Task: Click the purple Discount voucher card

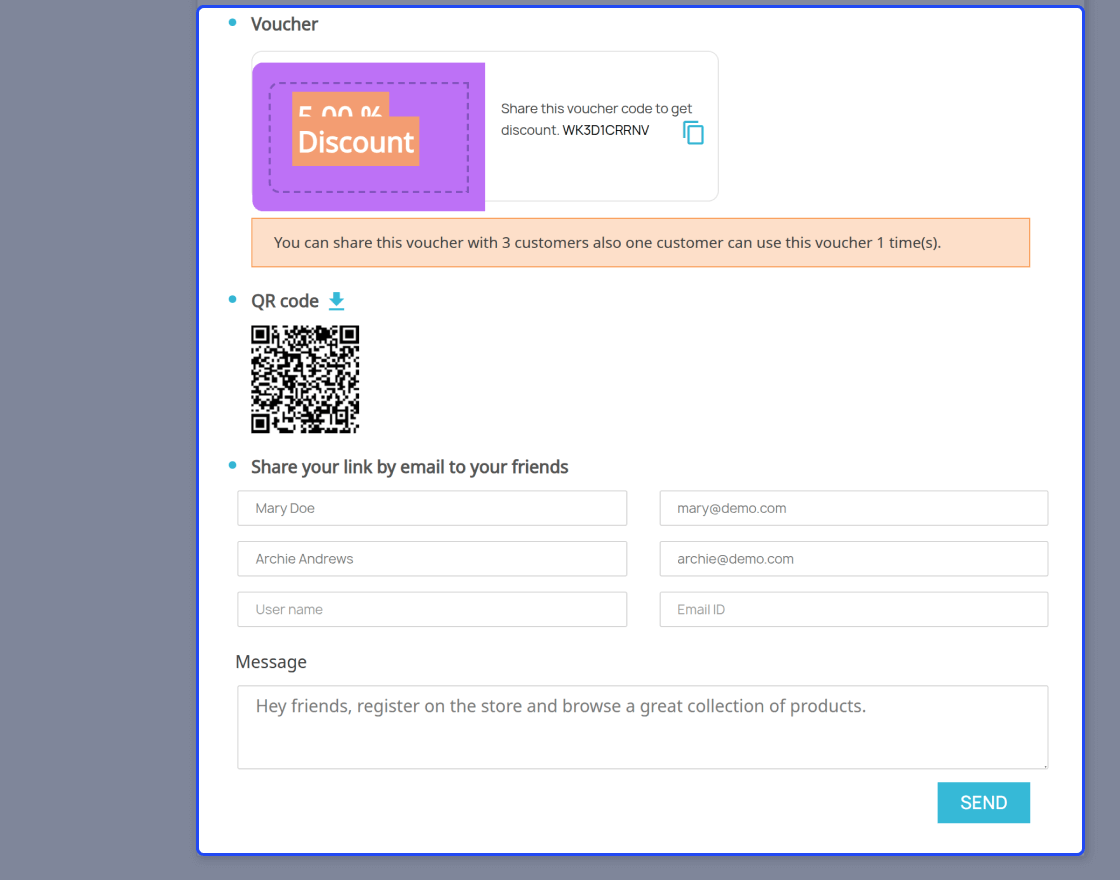Action: (x=369, y=136)
